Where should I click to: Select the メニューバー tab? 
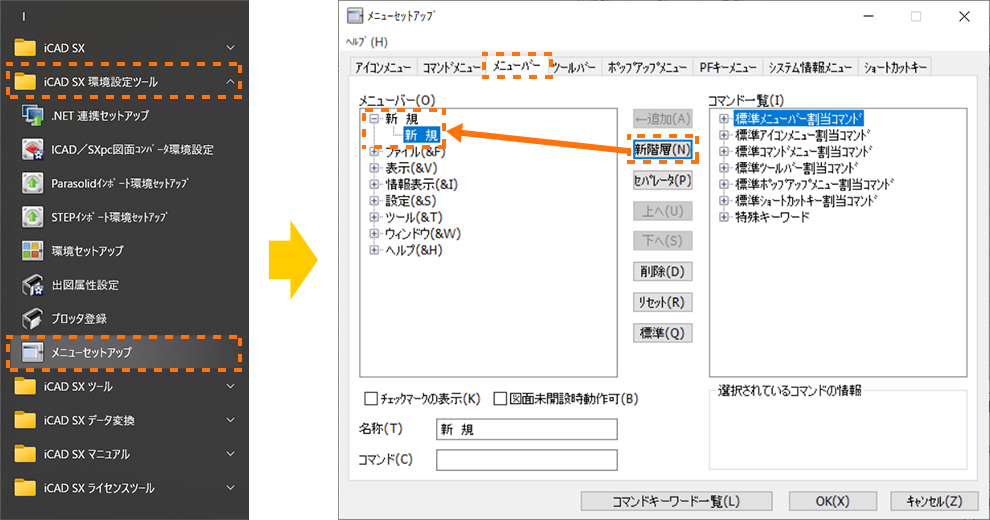point(516,66)
